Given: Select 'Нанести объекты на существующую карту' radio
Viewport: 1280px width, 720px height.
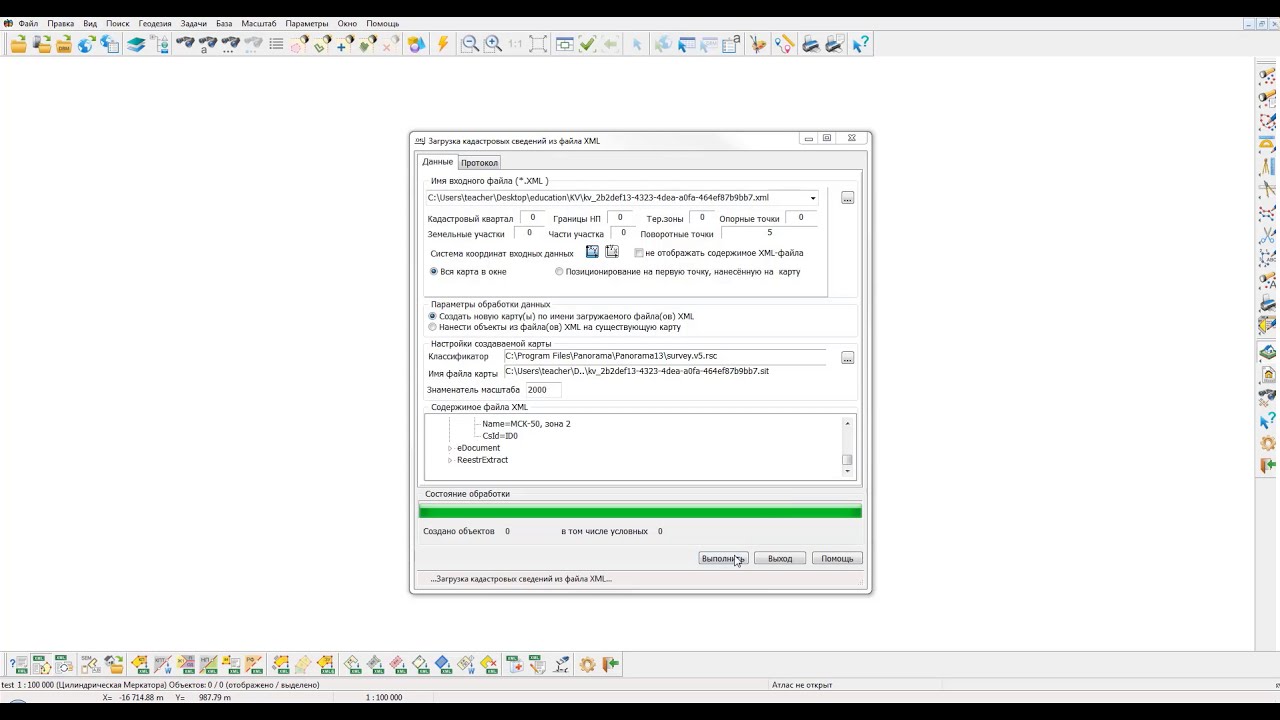Looking at the screenshot, I should [432, 327].
